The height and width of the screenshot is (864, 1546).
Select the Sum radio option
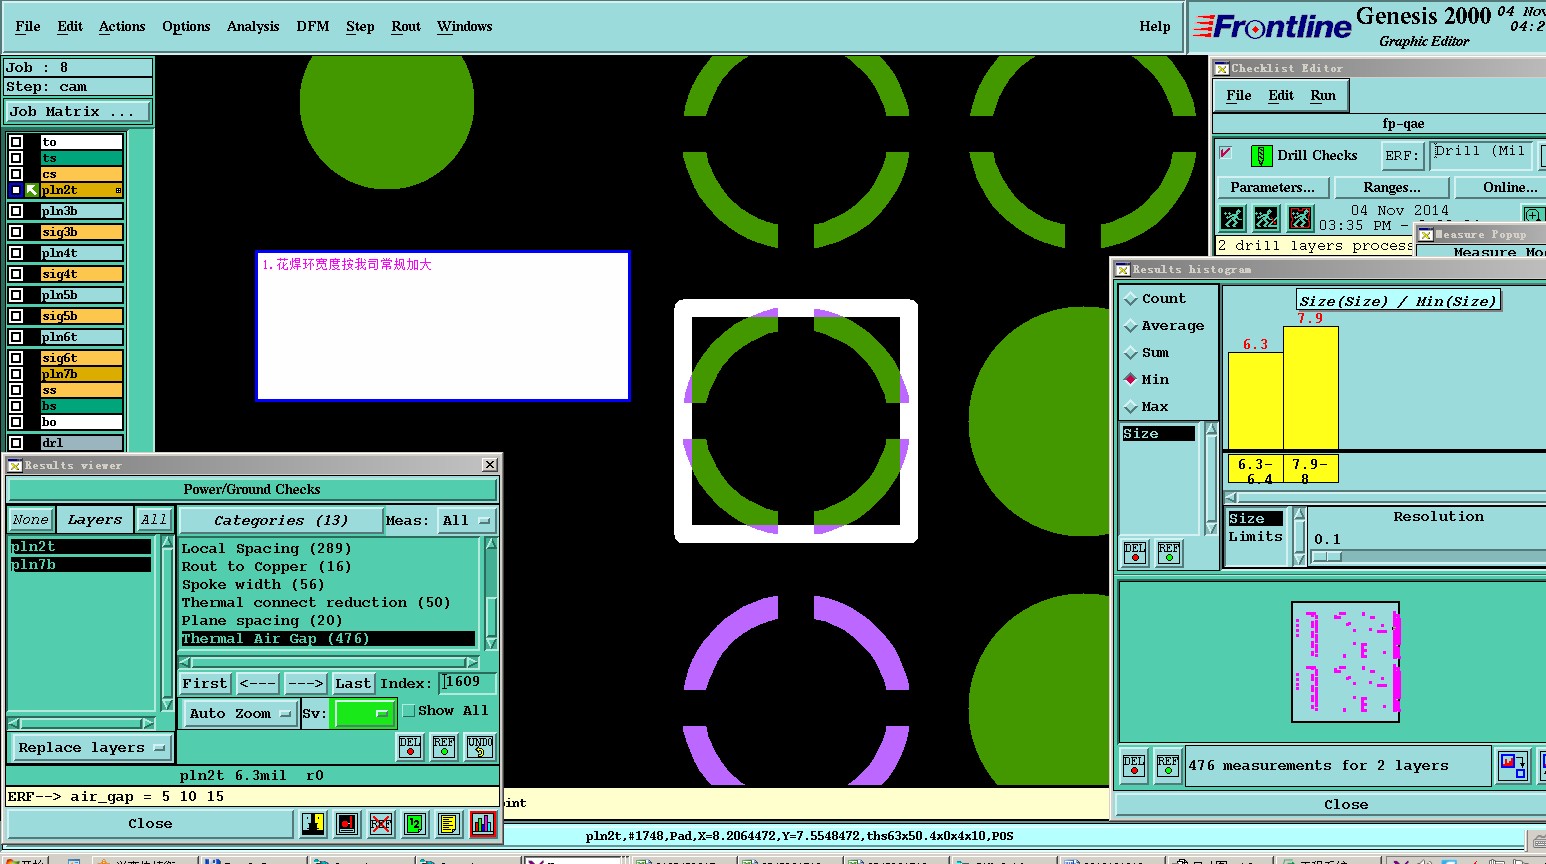(1131, 353)
